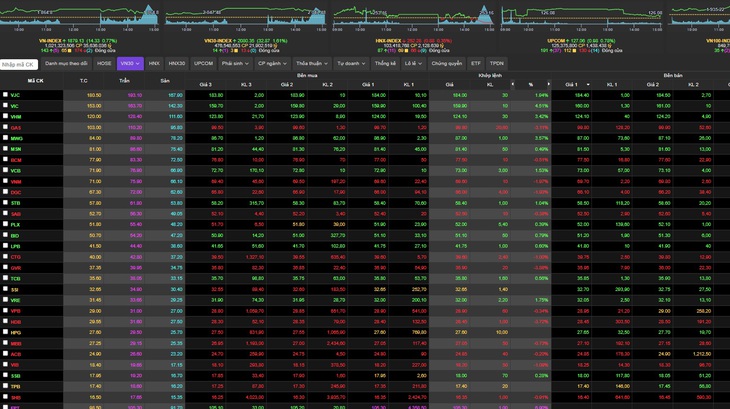Image resolution: width=730 pixels, height=409 pixels.
Task: Select stock code SAB
Action: pos(16,214)
